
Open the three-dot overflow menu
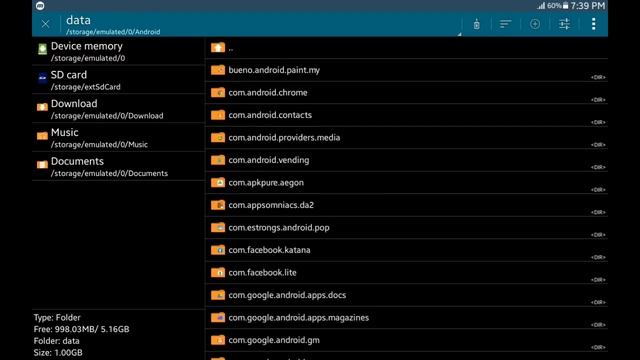pos(593,24)
